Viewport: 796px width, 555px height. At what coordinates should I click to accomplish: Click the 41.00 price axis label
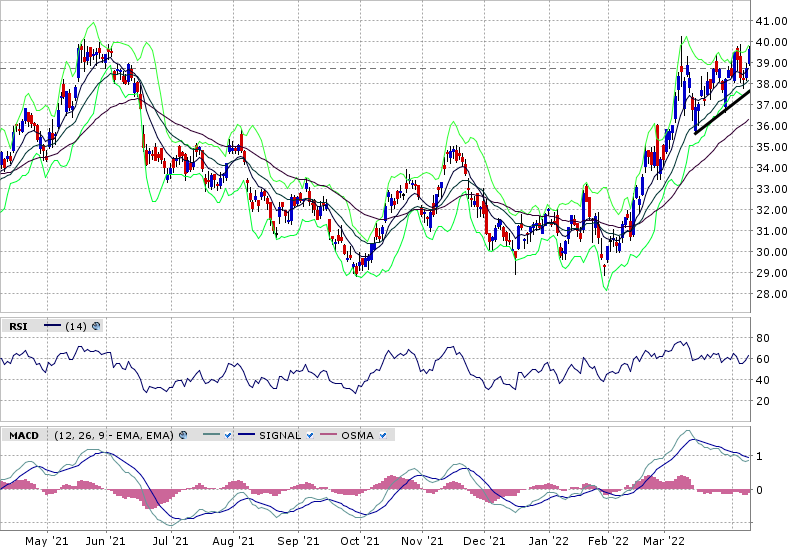[771, 21]
